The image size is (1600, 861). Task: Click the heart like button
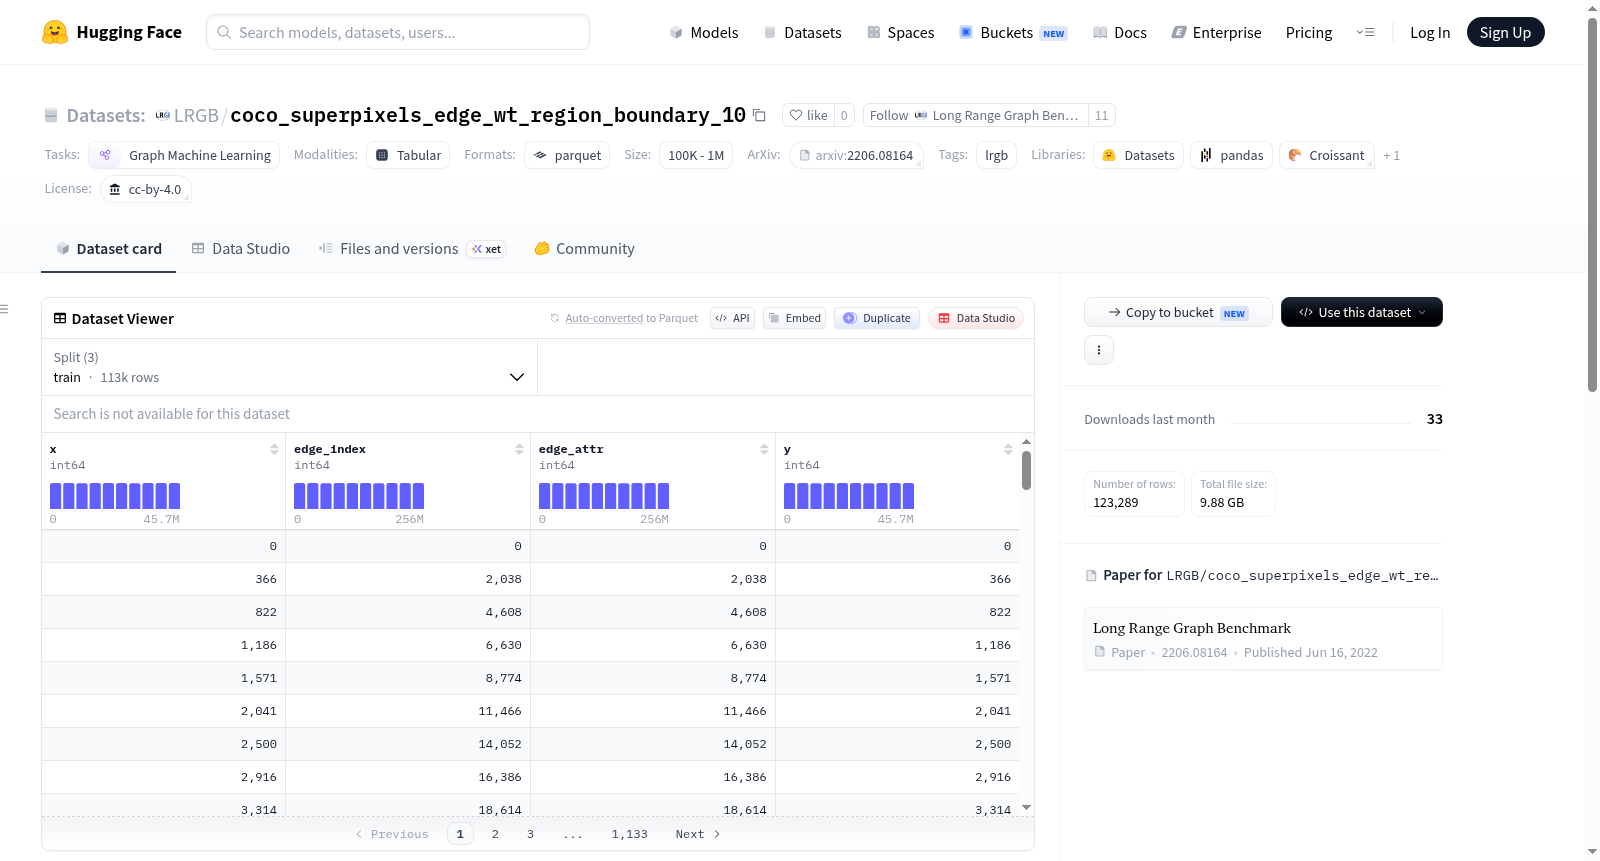point(808,115)
